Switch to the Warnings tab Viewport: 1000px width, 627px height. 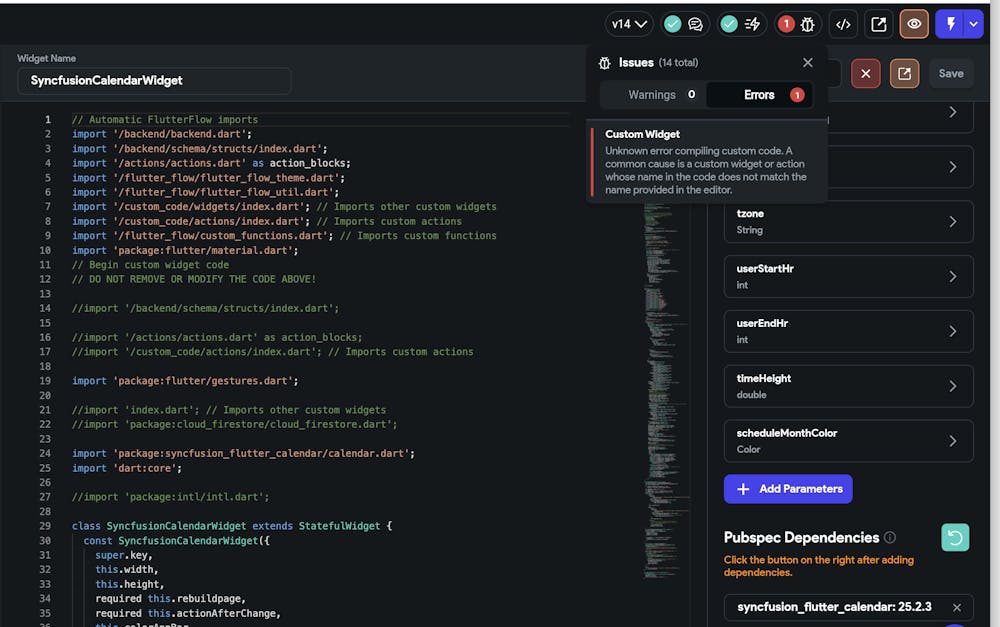652,95
